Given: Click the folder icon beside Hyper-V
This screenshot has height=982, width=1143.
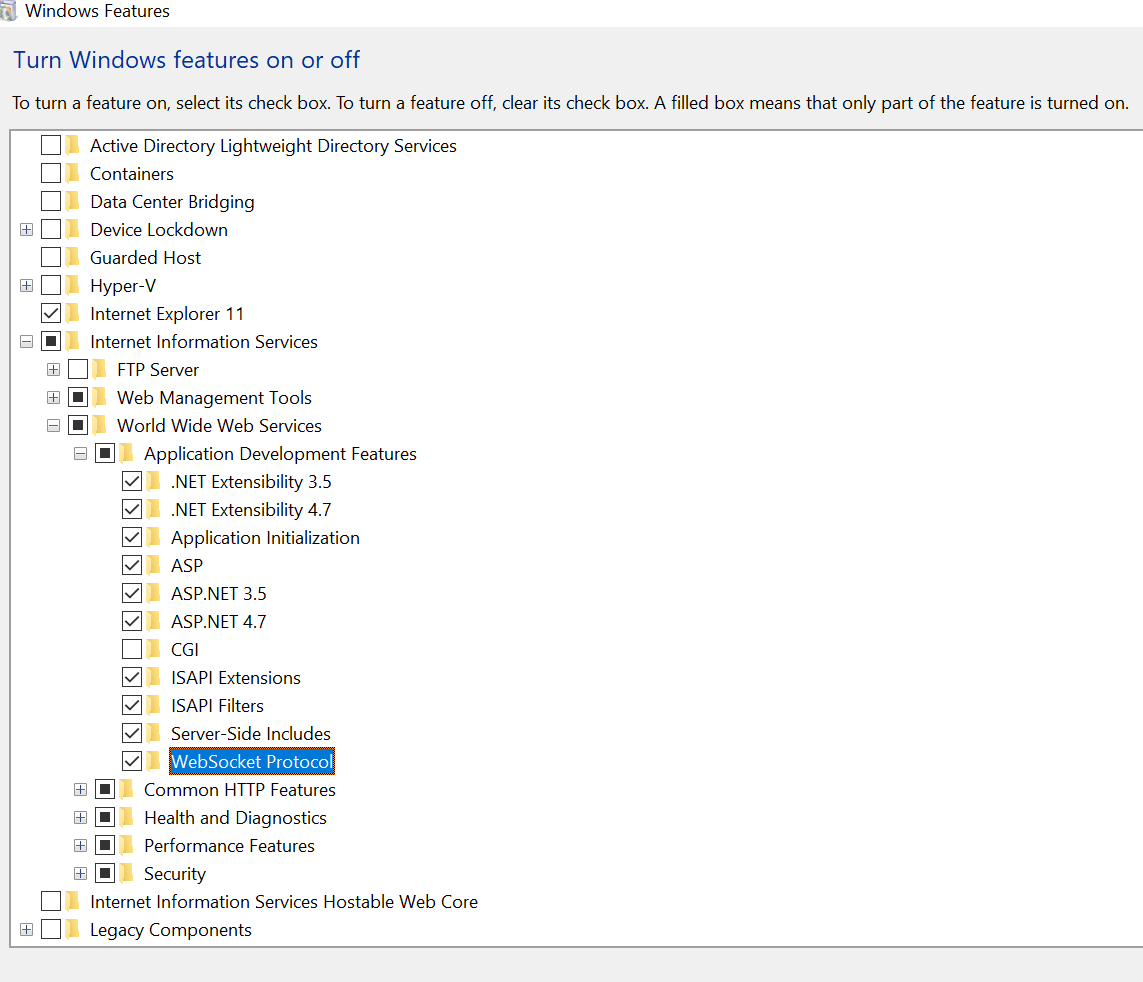Looking at the screenshot, I should 72,286.
